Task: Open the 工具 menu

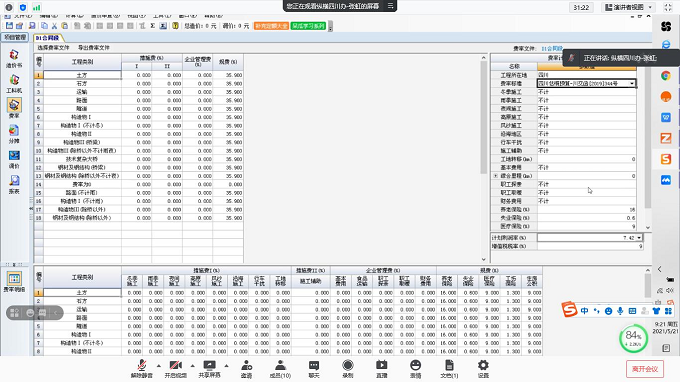Action: [x=162, y=16]
